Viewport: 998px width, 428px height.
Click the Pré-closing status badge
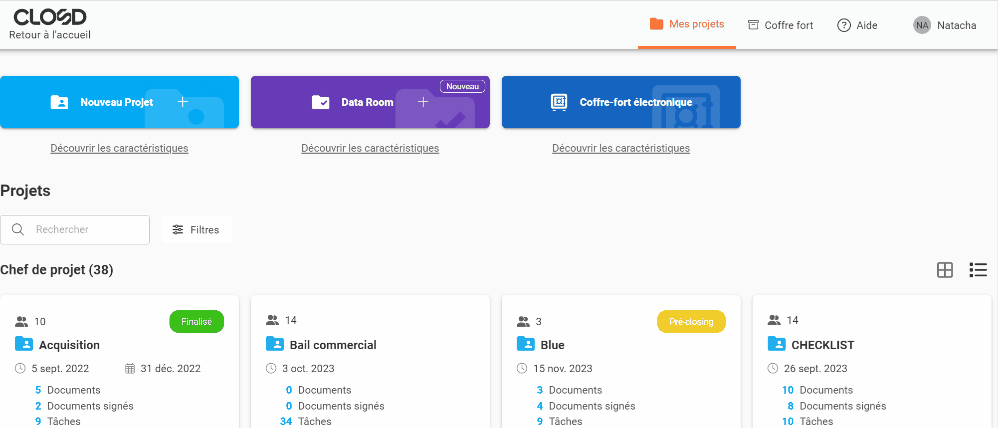(x=691, y=321)
